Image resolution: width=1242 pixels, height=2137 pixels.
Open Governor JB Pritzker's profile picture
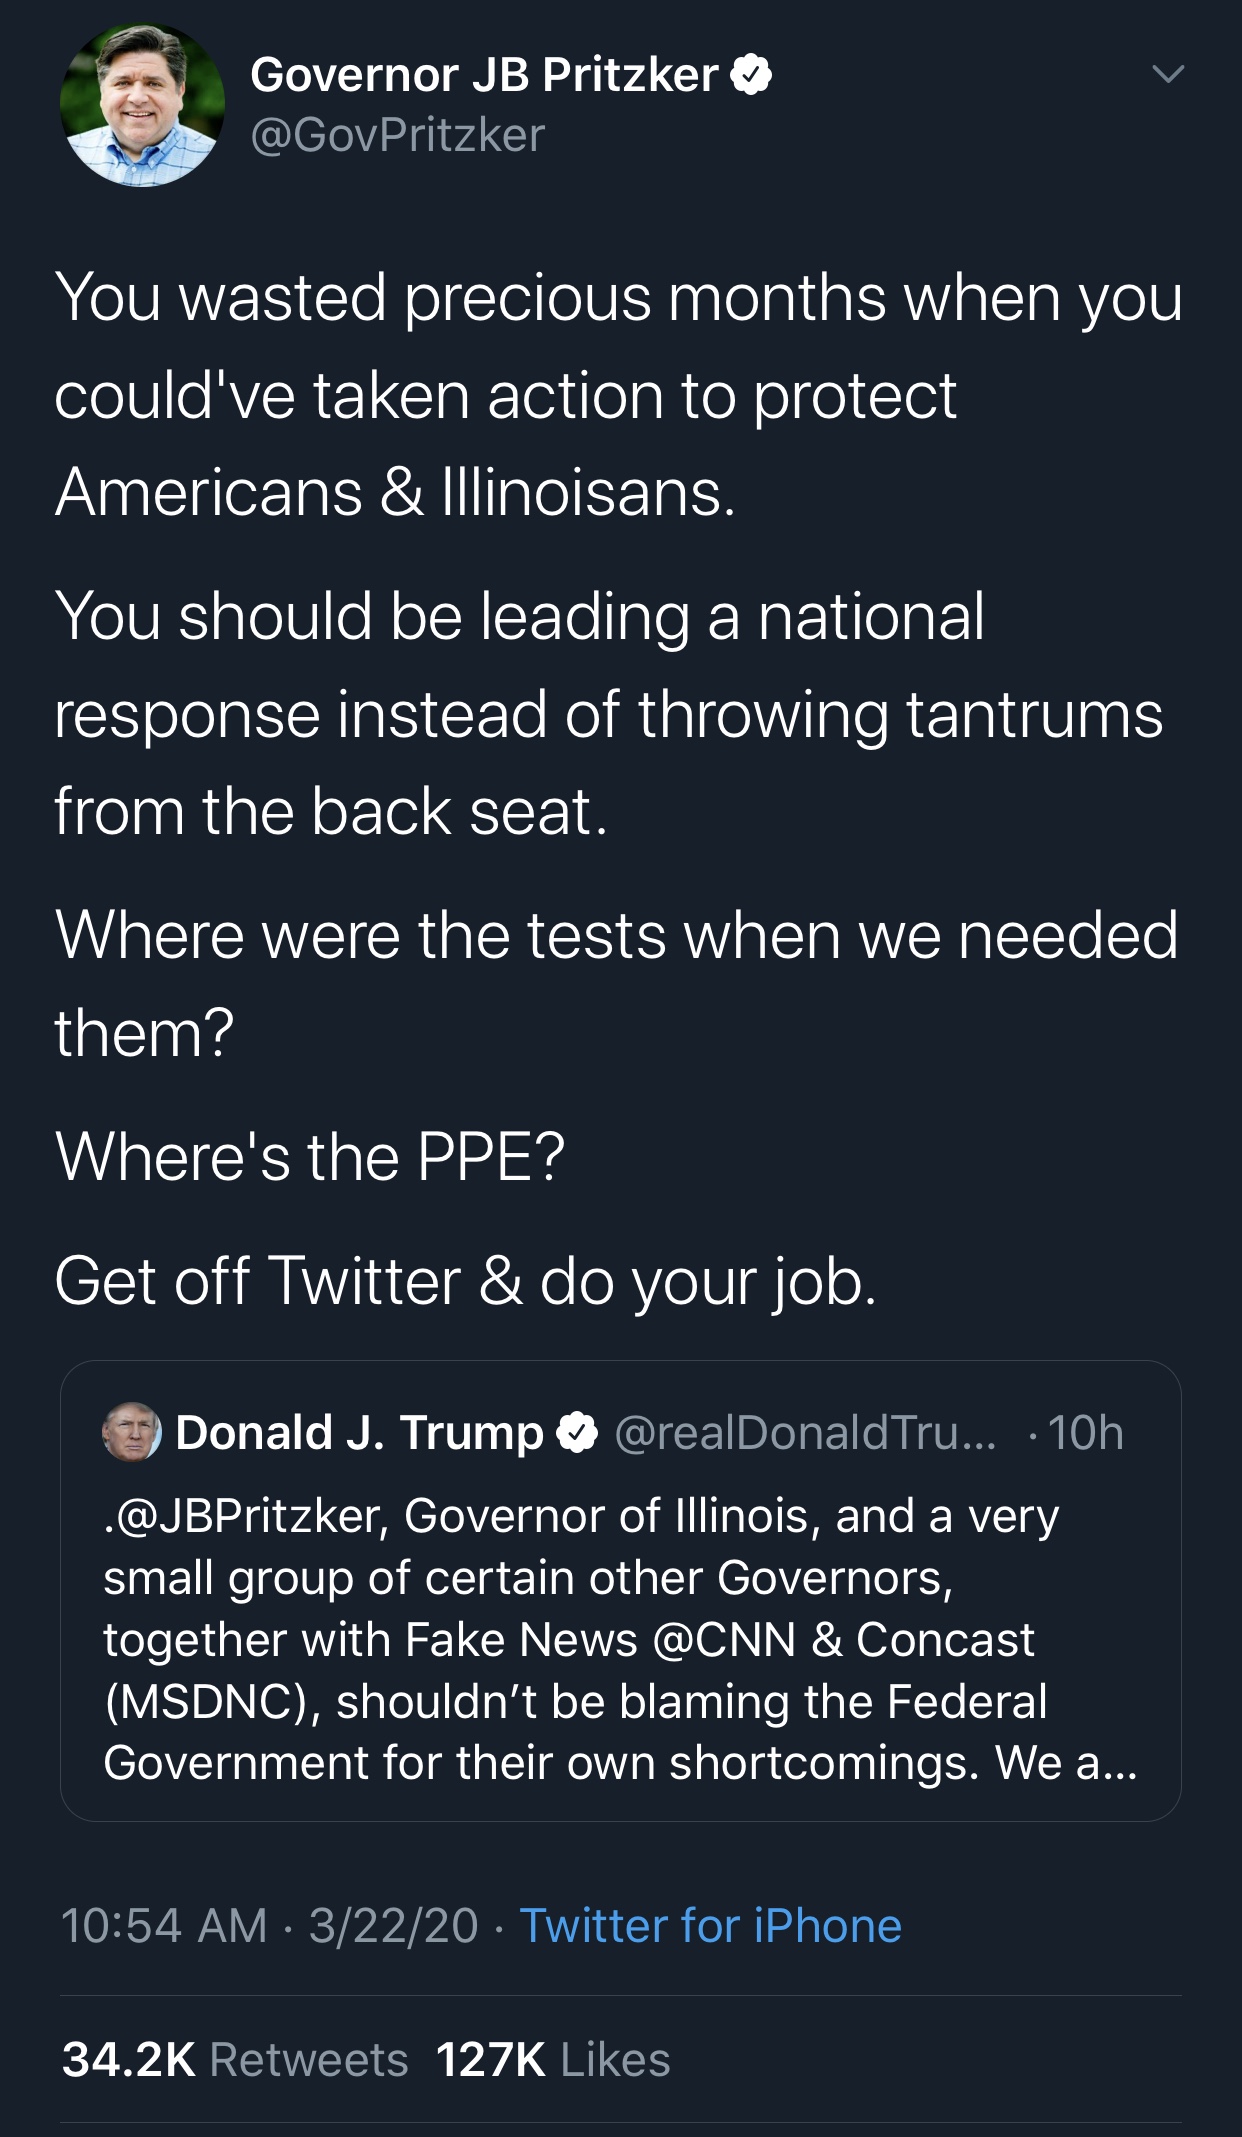[141, 105]
